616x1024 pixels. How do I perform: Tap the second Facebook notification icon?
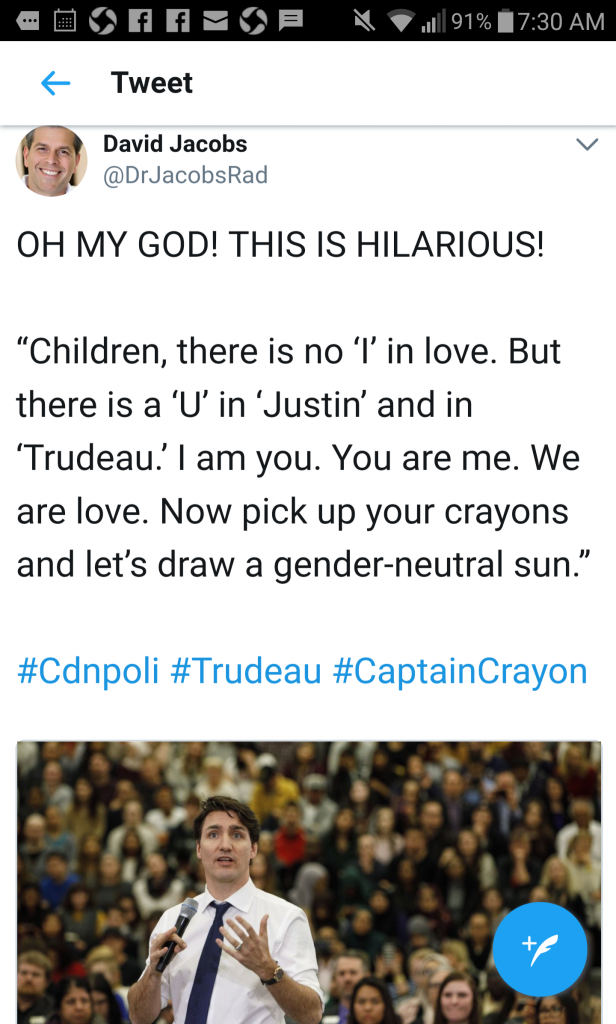click(x=178, y=20)
